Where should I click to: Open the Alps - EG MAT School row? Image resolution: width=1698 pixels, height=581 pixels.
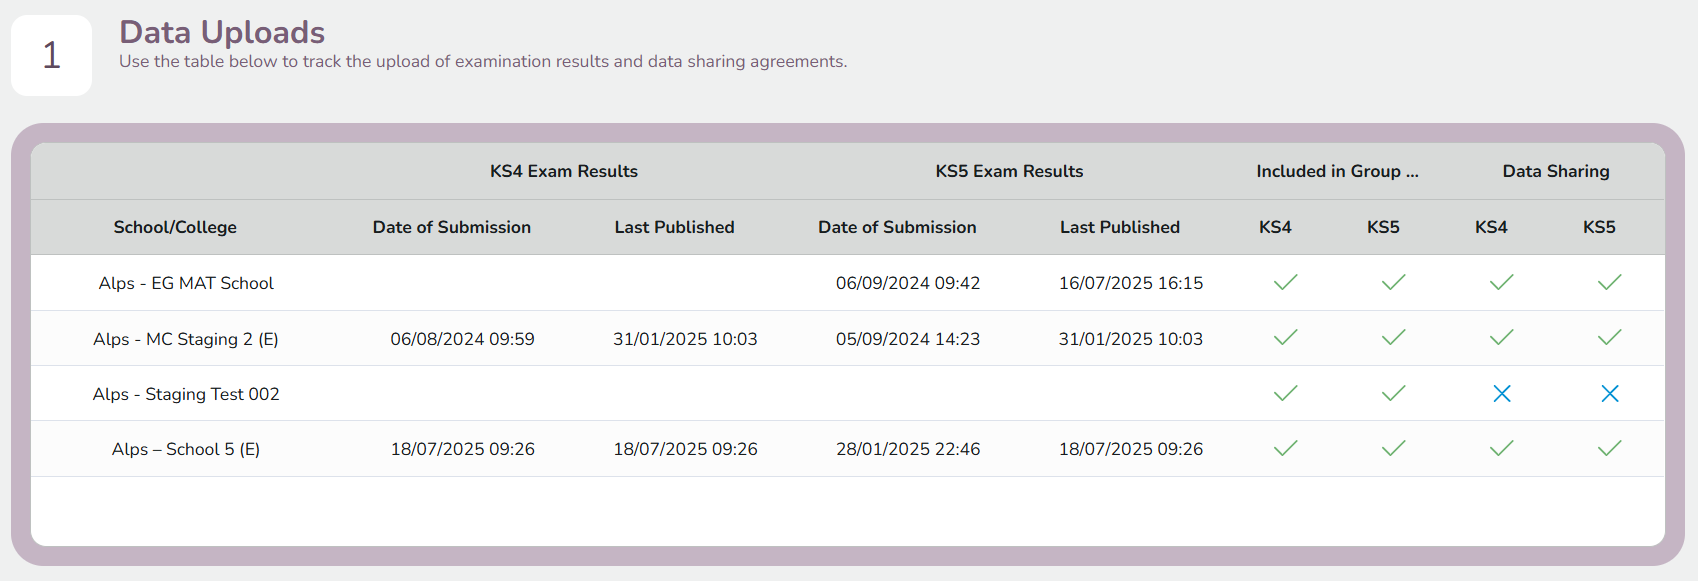coord(848,283)
